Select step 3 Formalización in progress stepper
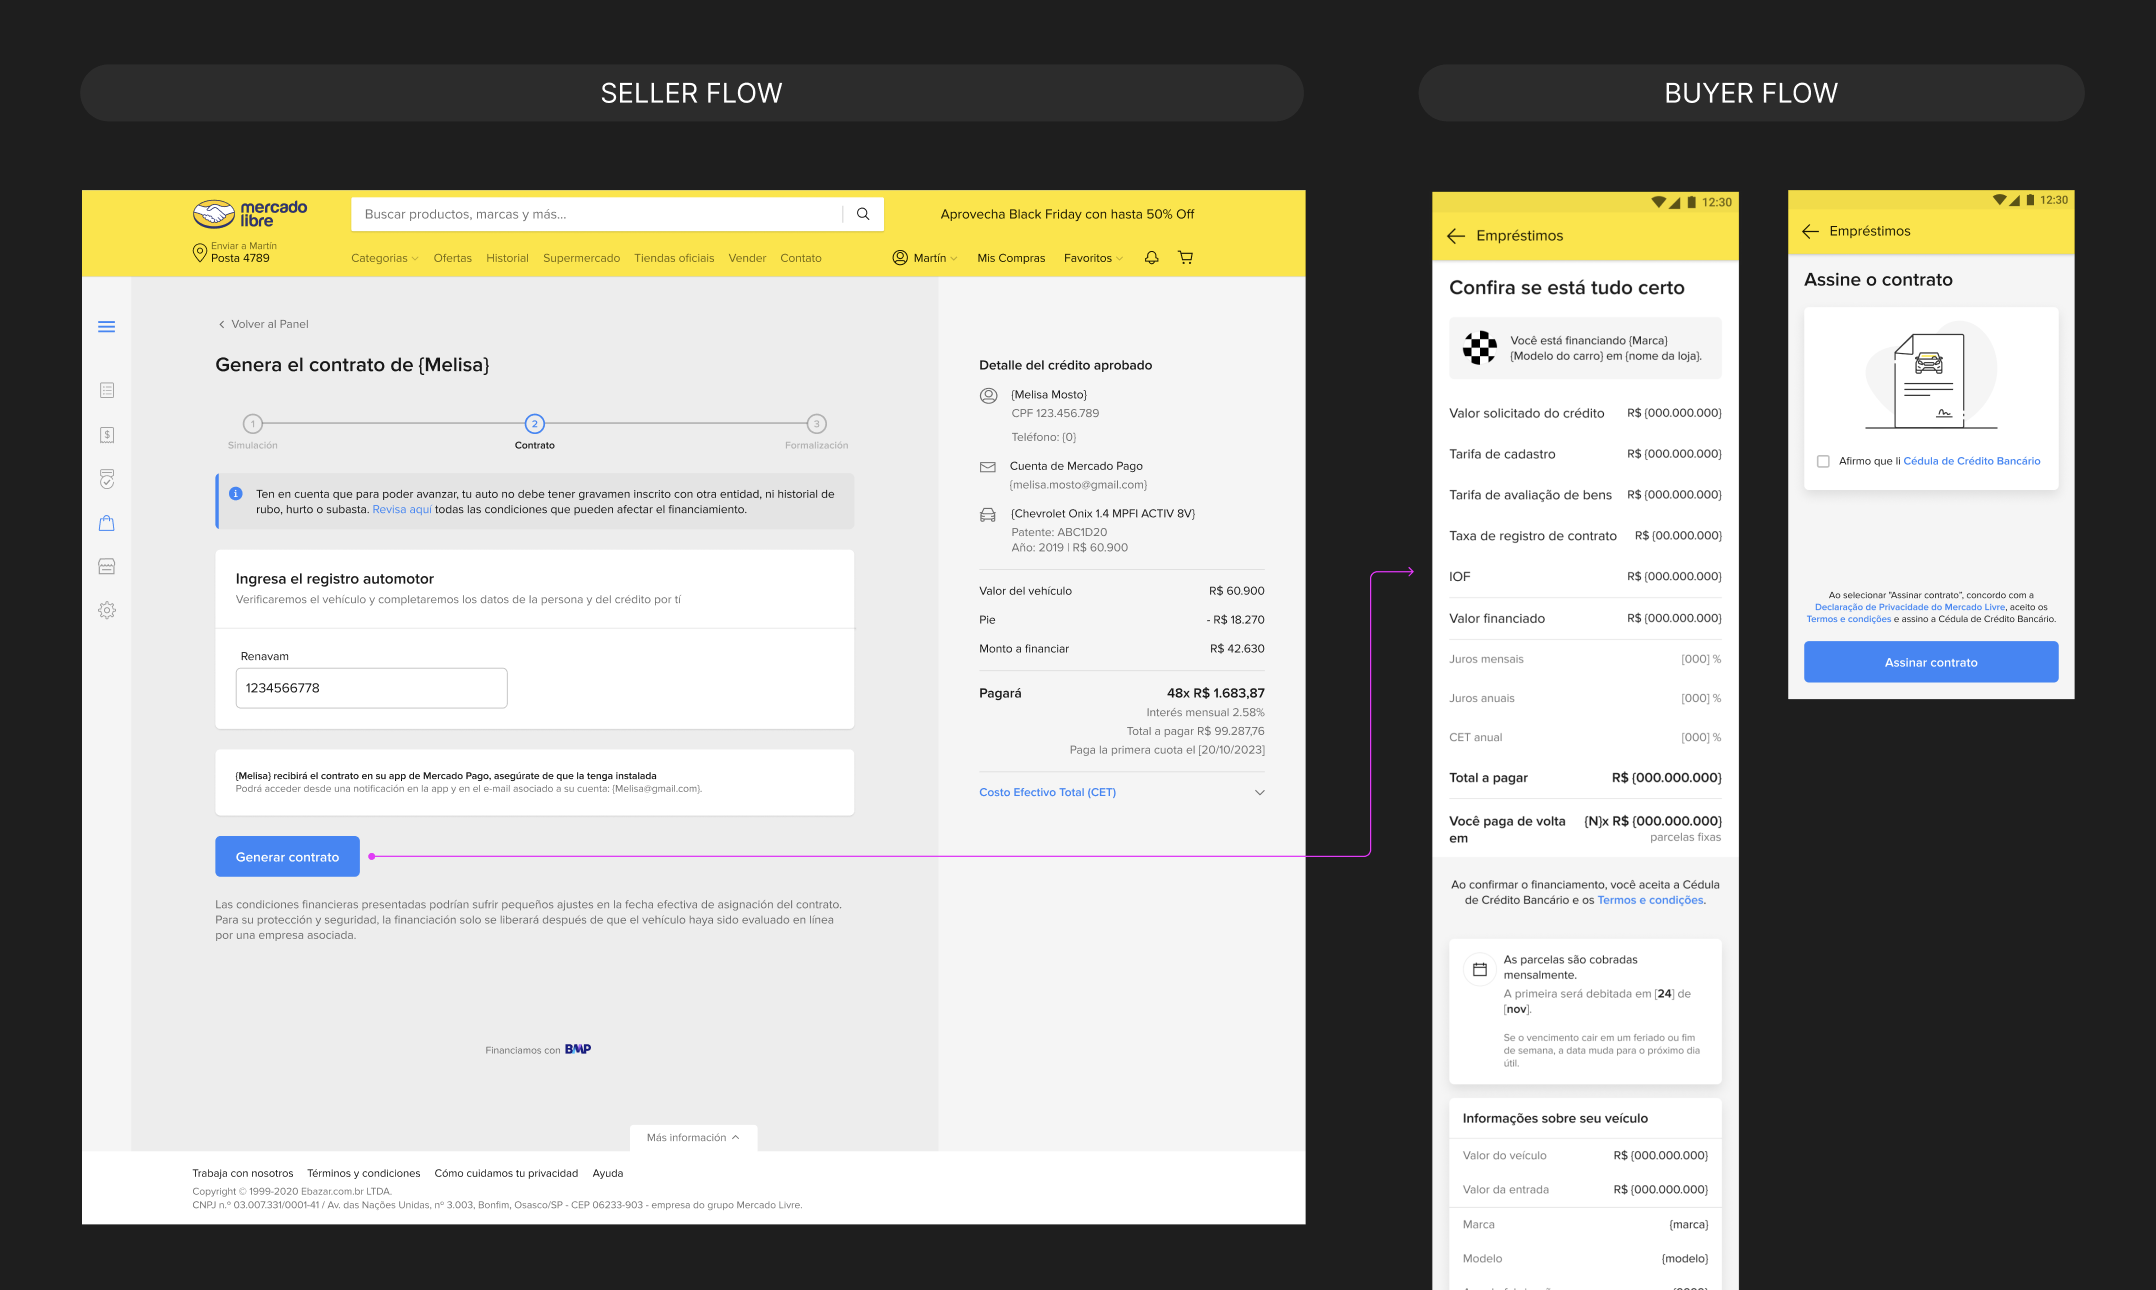The height and width of the screenshot is (1290, 2156). [x=817, y=431]
